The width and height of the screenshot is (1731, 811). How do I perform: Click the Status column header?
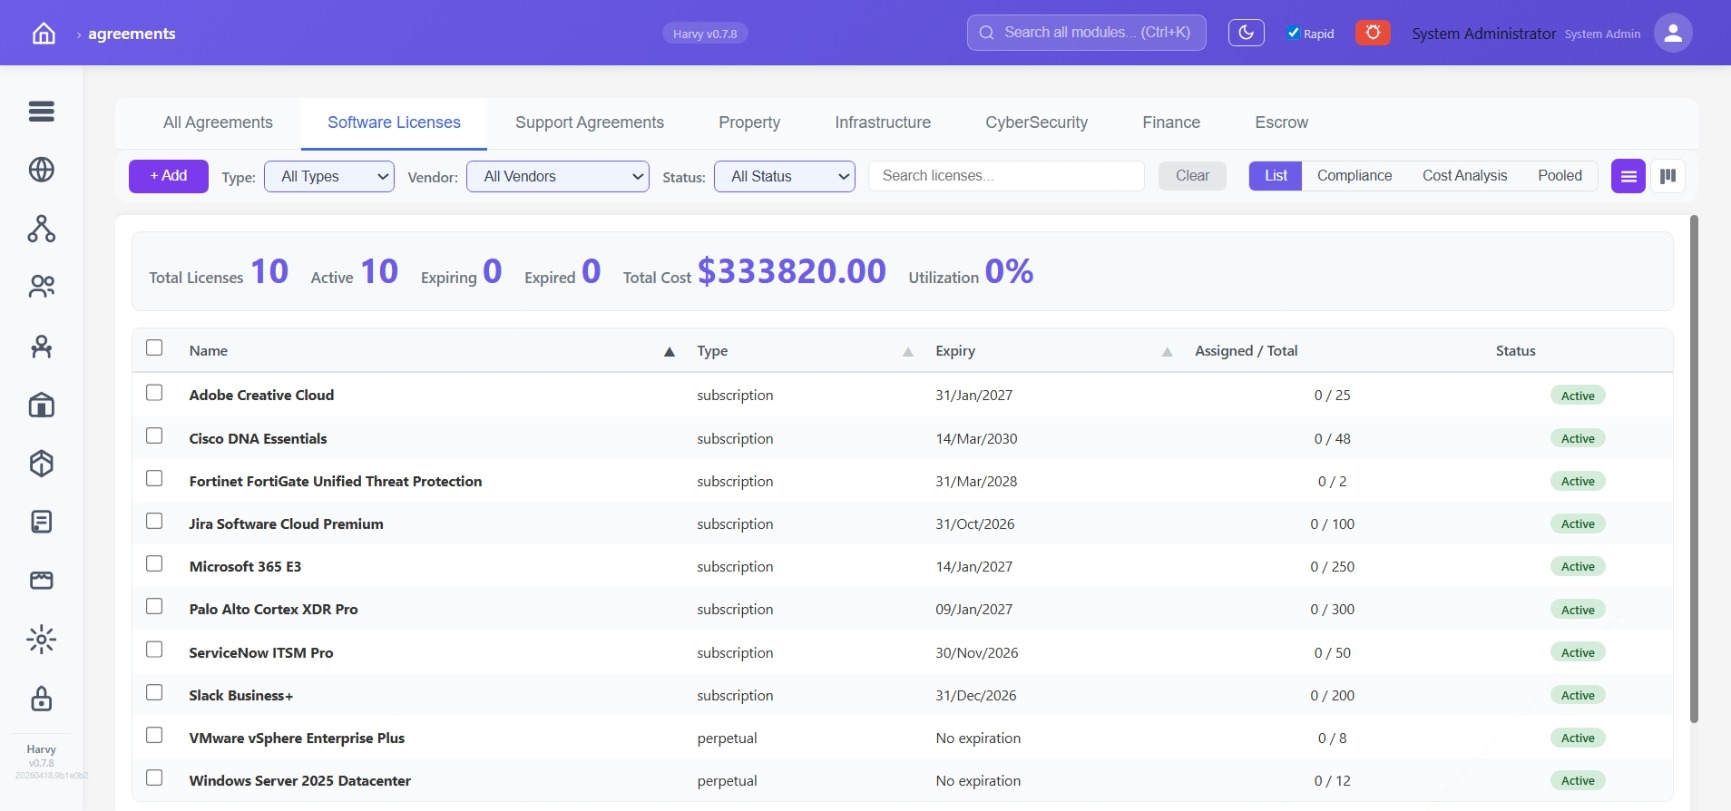pyautogui.click(x=1516, y=351)
